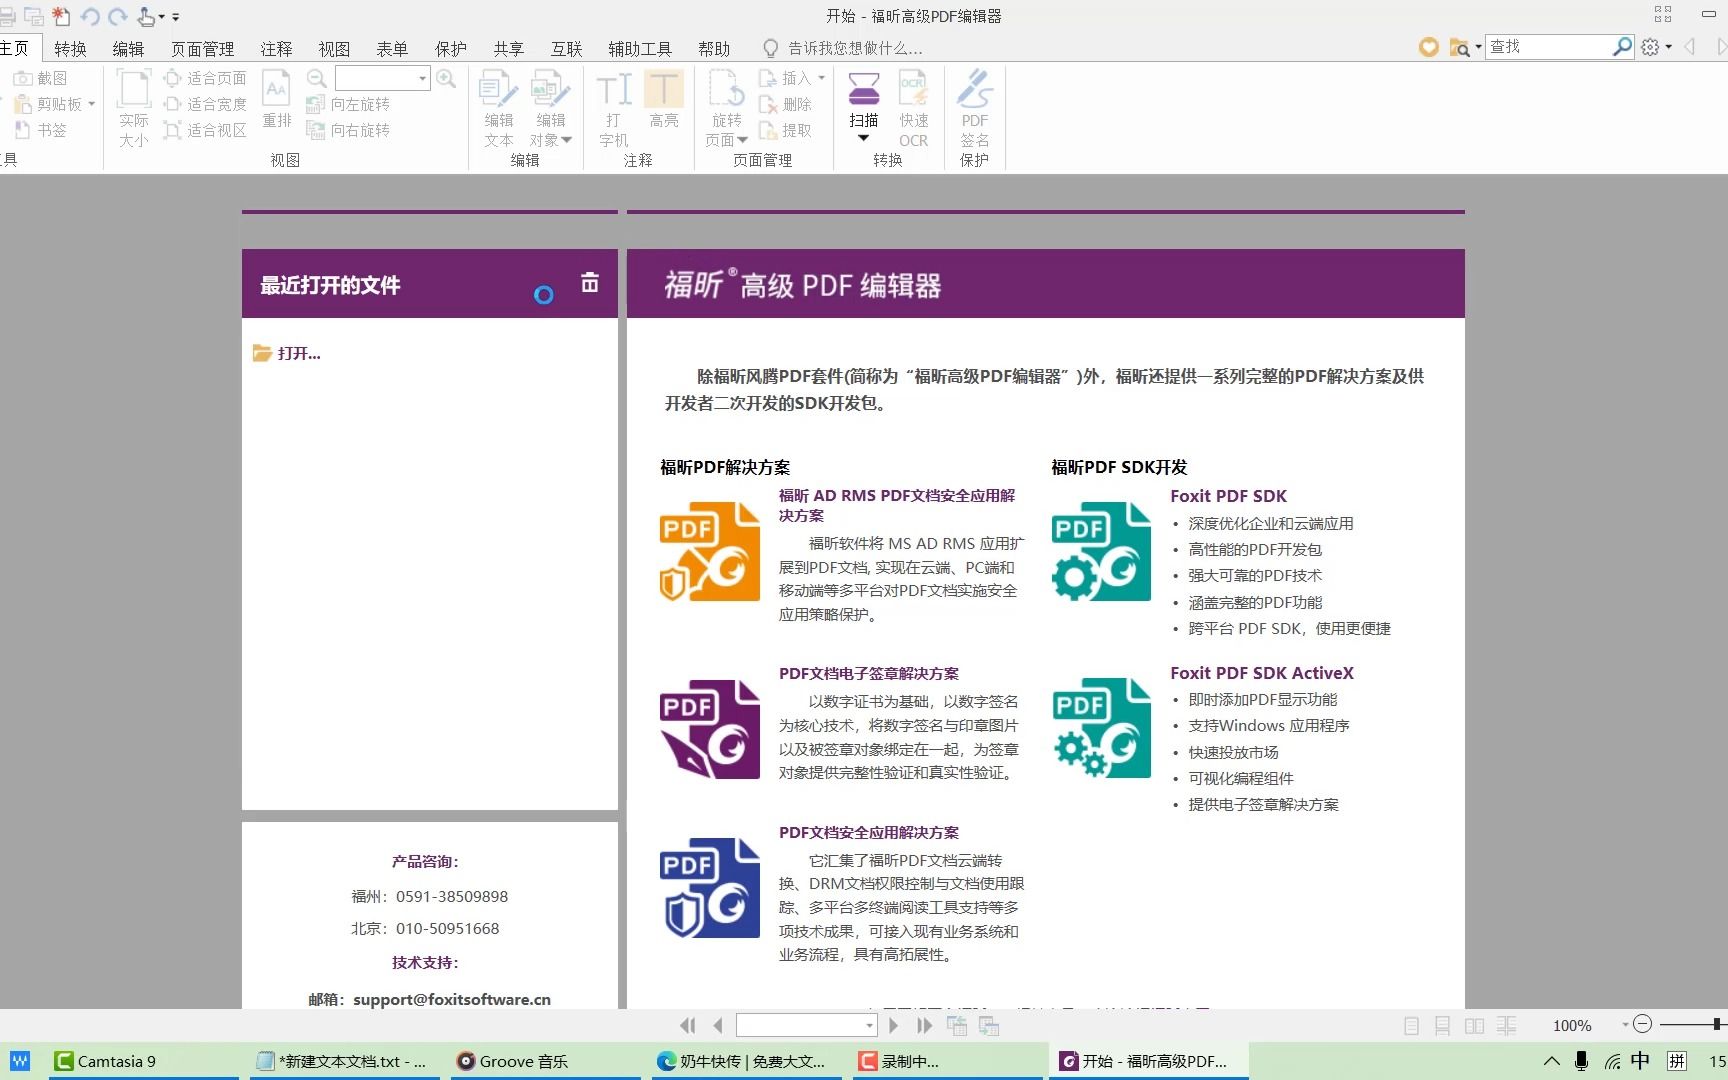Click the find search magnifier icon
1728x1080 pixels.
[1622, 46]
